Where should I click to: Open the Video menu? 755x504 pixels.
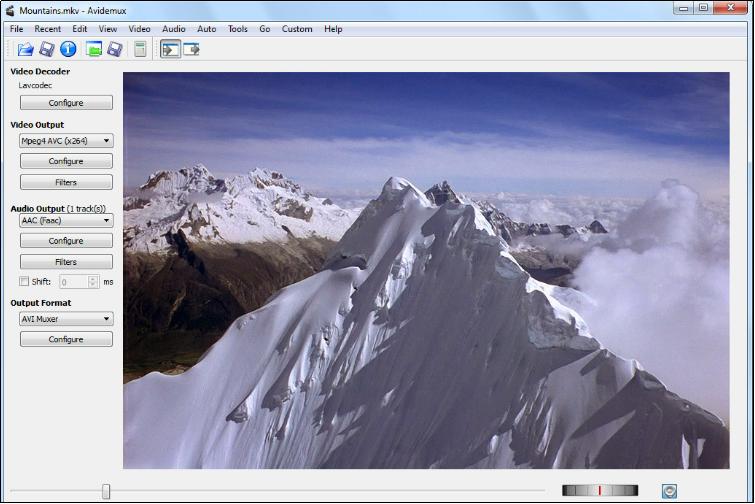tap(140, 29)
